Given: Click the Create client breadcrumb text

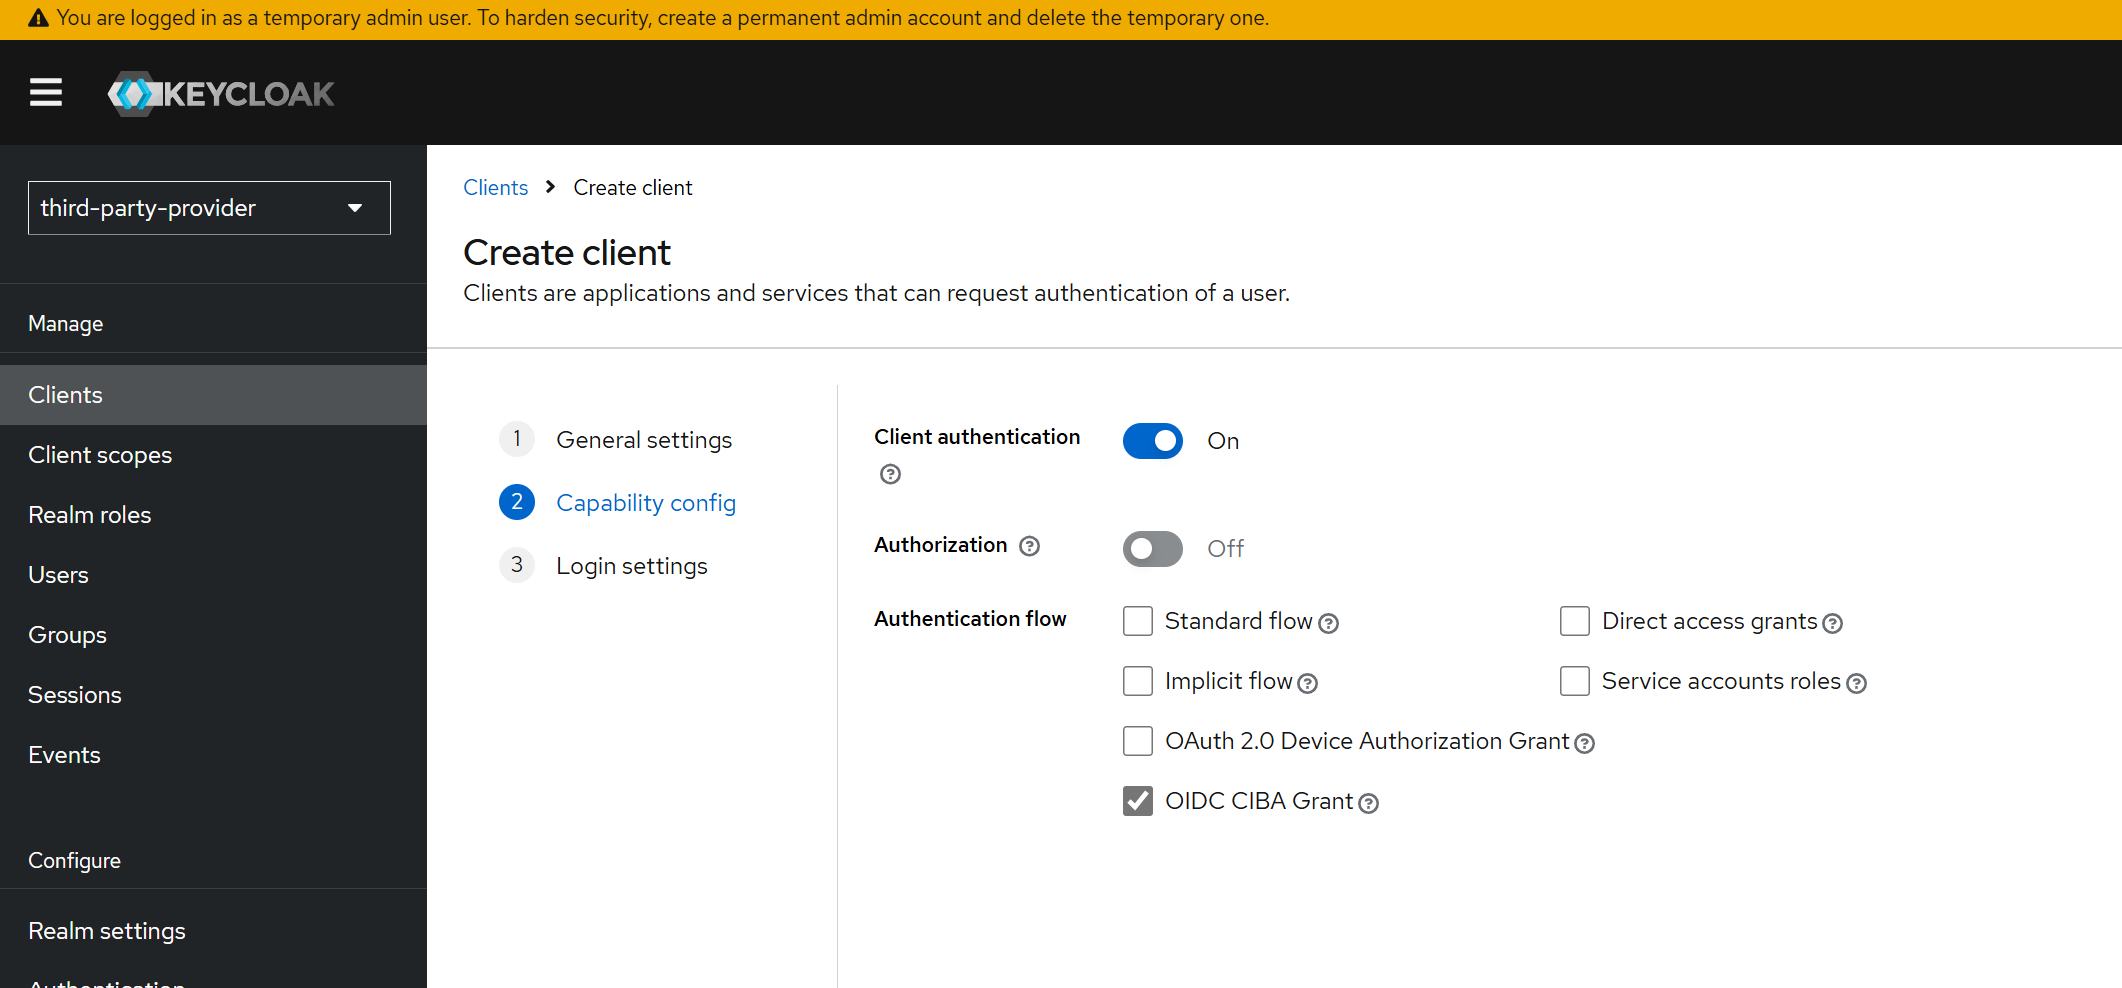Looking at the screenshot, I should click(633, 188).
